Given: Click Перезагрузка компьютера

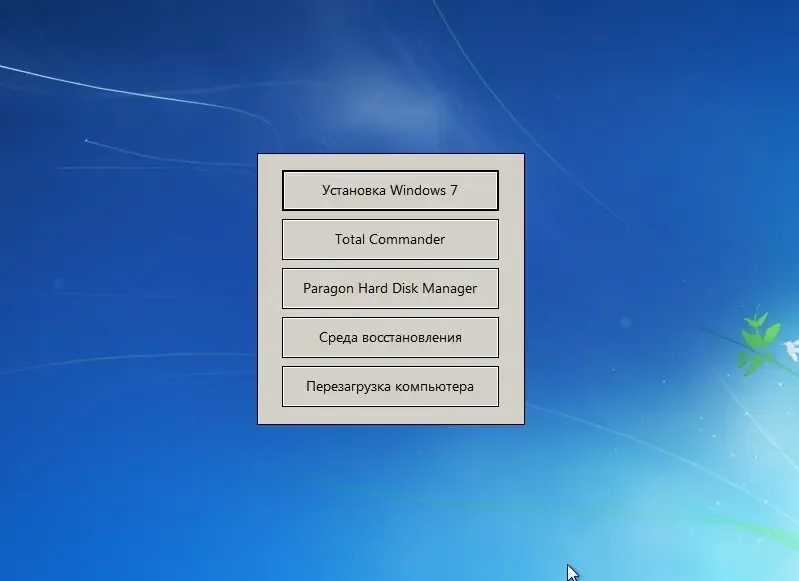Looking at the screenshot, I should tap(390, 386).
